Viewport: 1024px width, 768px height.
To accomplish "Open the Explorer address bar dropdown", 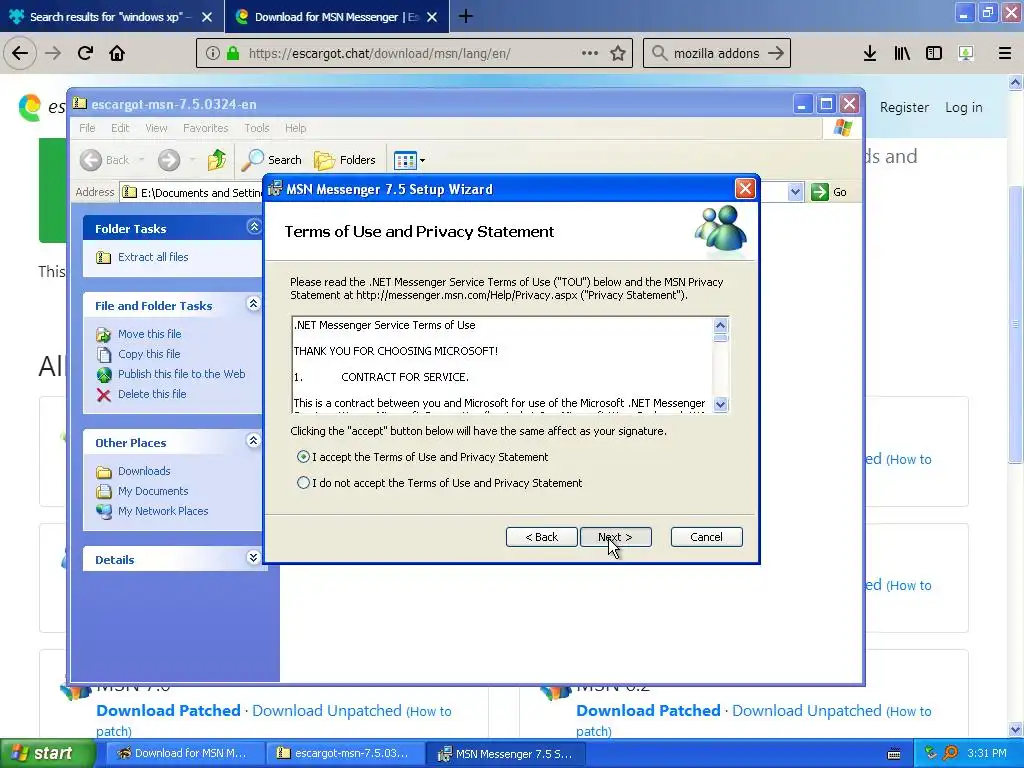I will click(795, 192).
